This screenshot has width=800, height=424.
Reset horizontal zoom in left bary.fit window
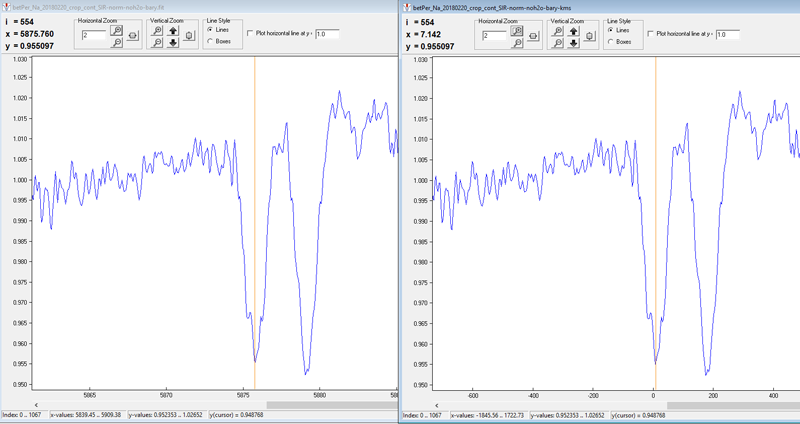click(x=133, y=37)
